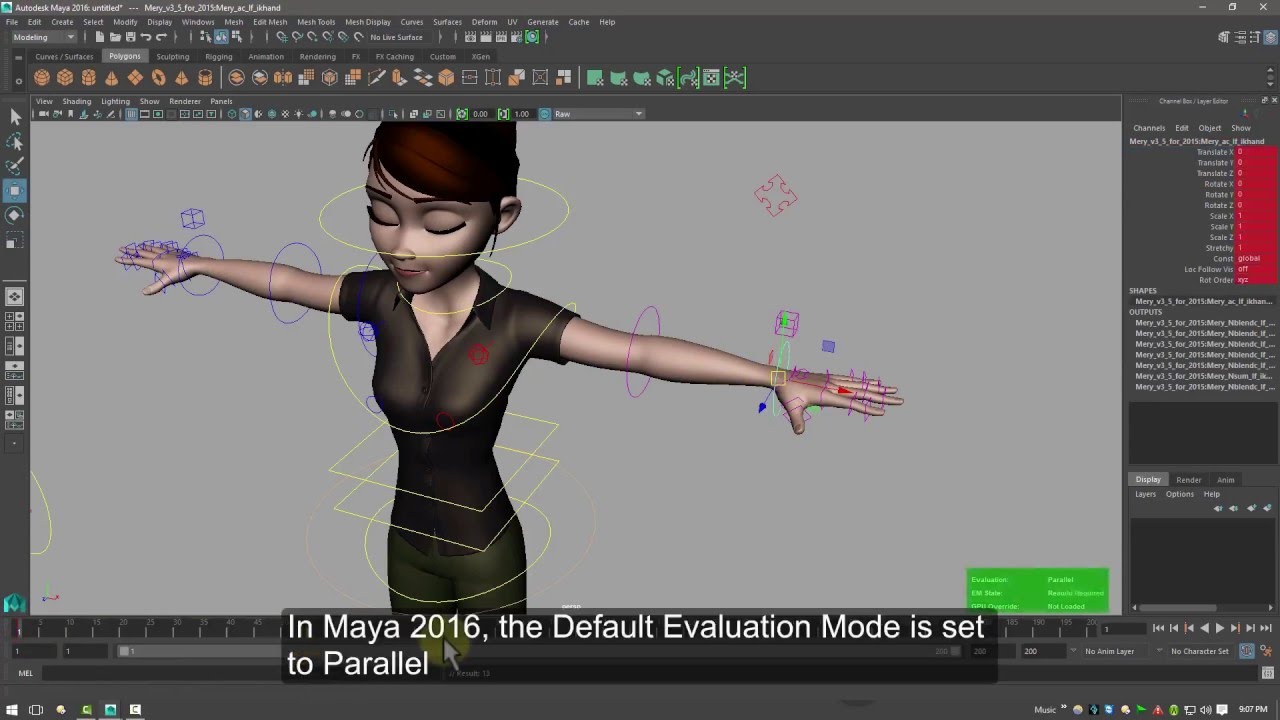This screenshot has width=1280, height=720.
Task: Click the Maya logo icon at bottom left
Action: pos(14,603)
